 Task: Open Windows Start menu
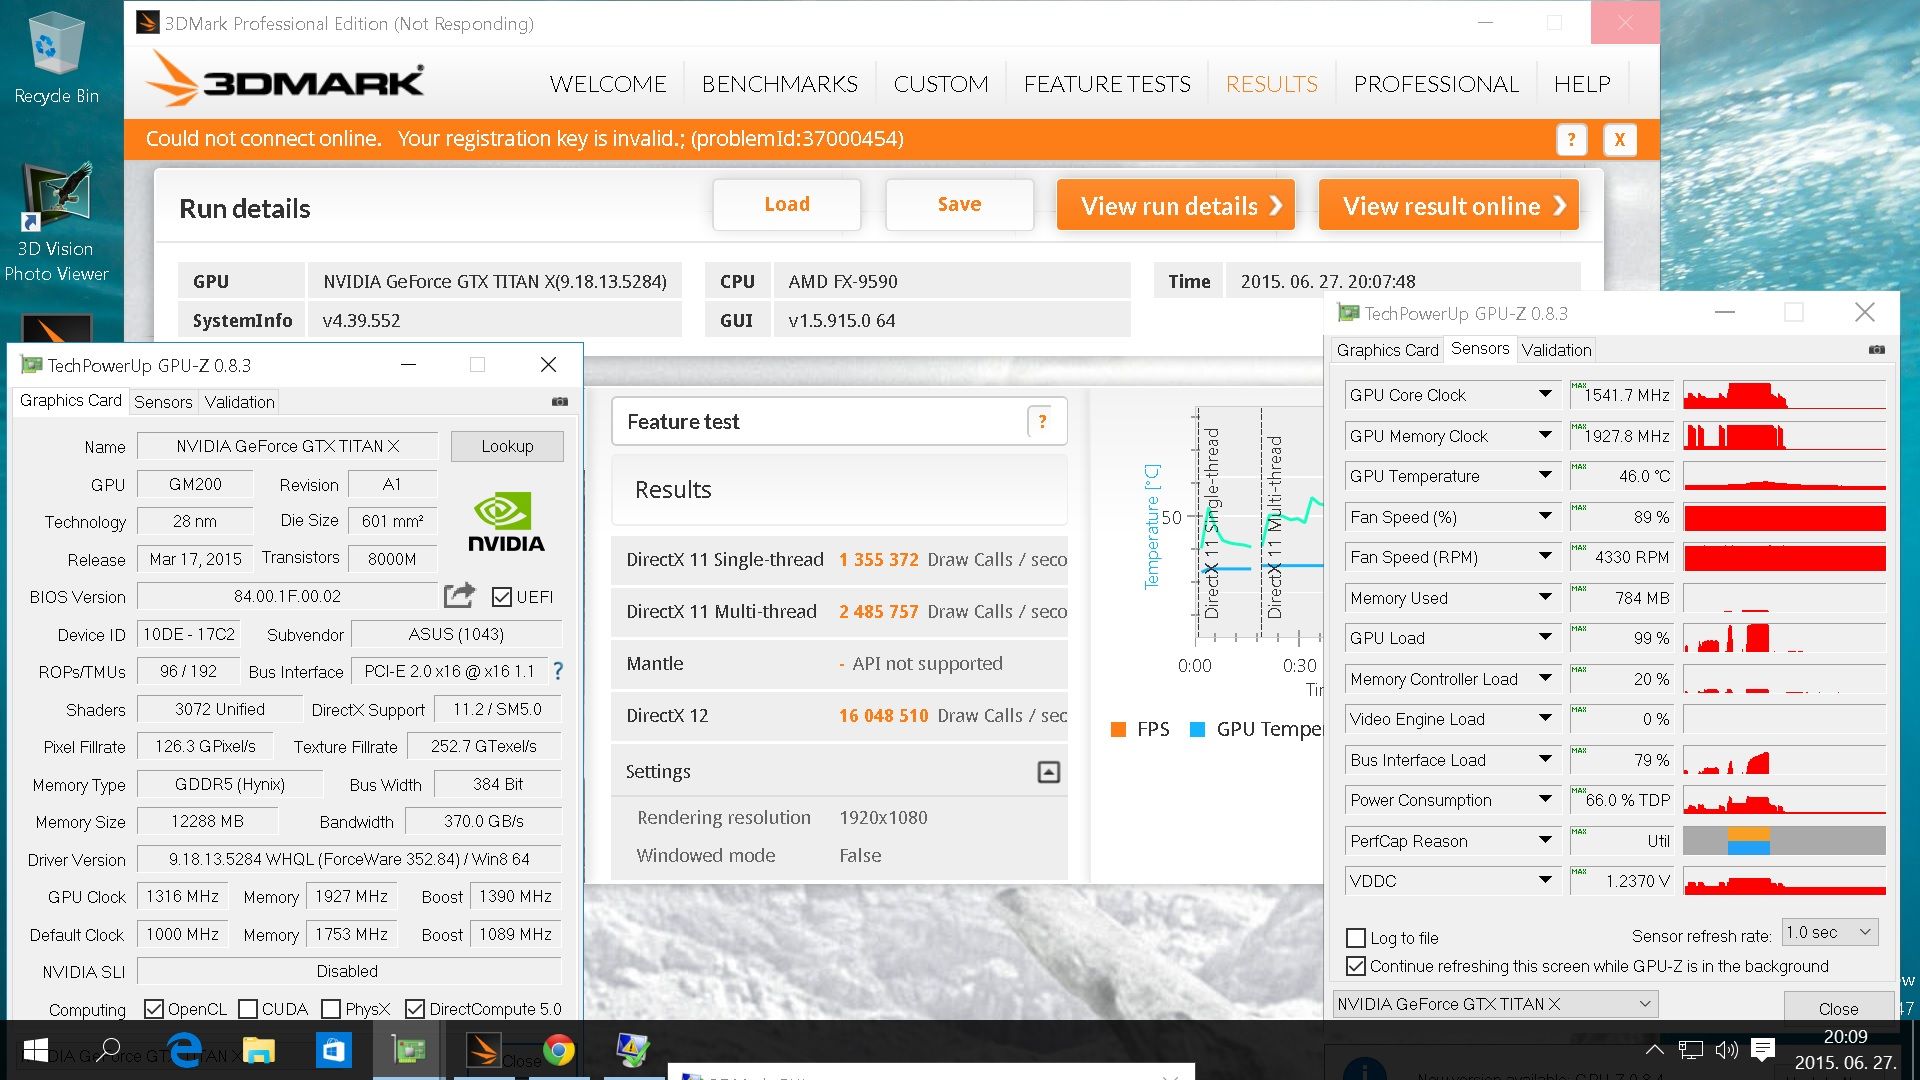[35, 1050]
